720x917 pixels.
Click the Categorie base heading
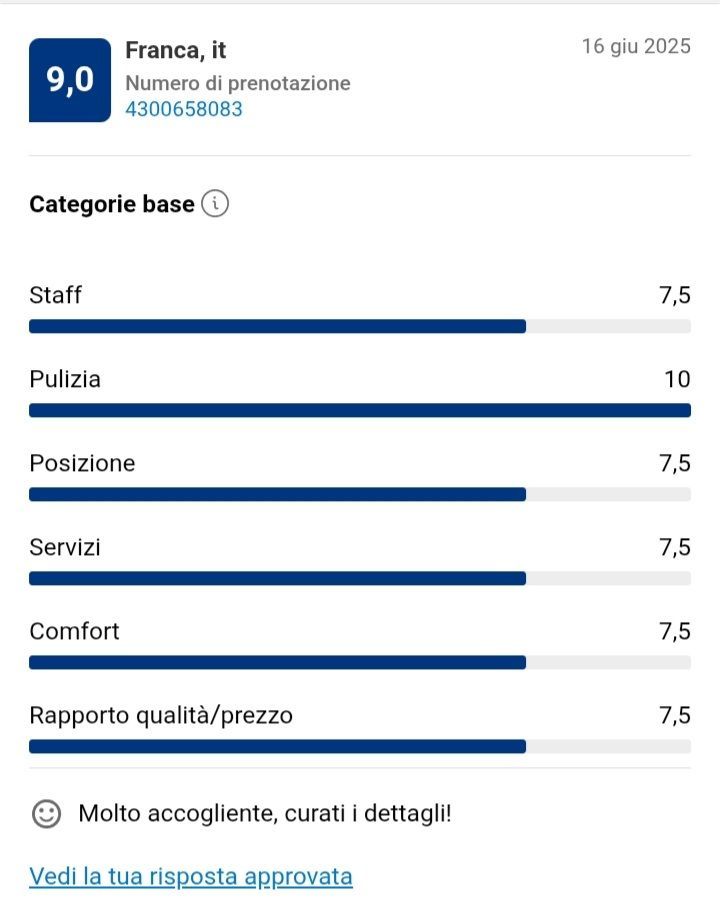[x=112, y=205]
